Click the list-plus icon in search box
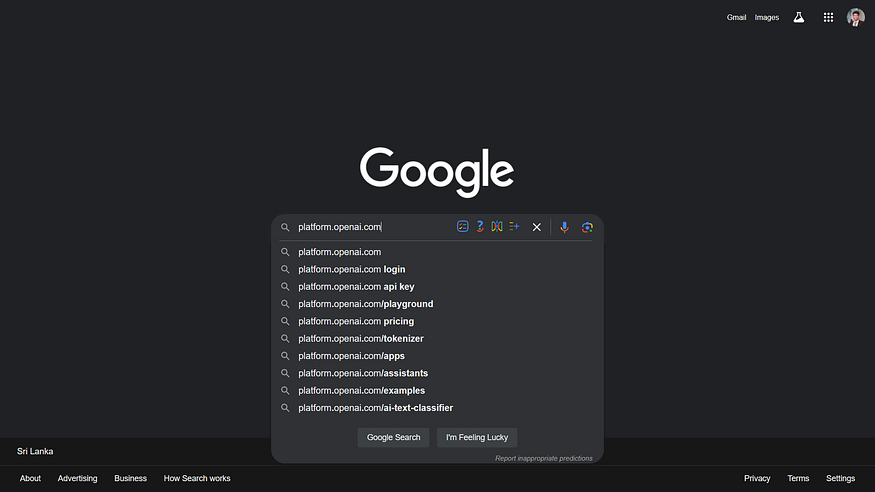 514,226
